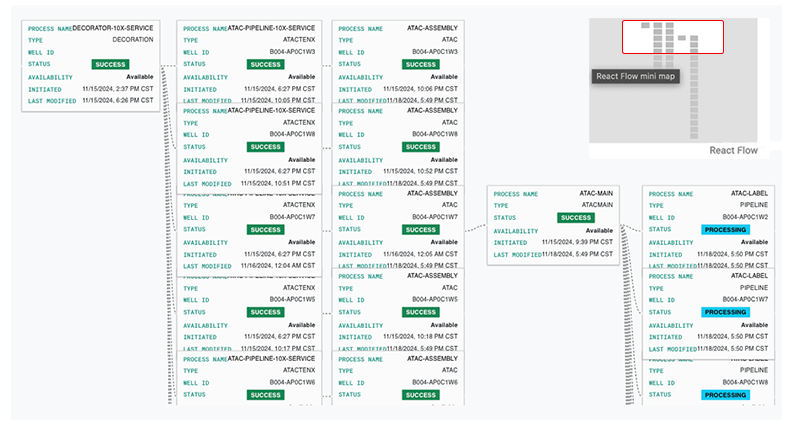Click PROCESSING badge of ATAC-LABEL well B004-AP0C1W8
Viewport: 800px width, 430px height.
click(x=725, y=395)
